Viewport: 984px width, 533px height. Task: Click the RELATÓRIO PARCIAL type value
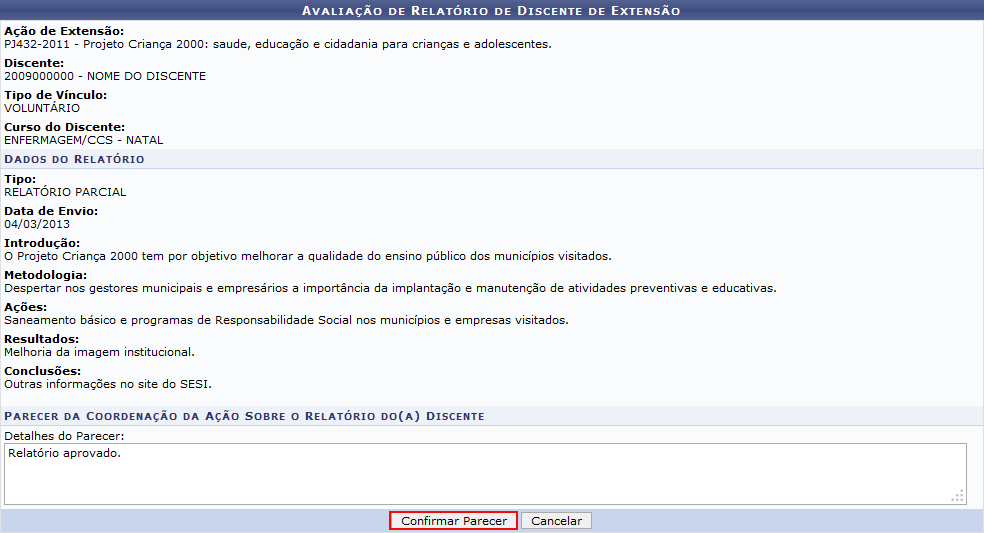tap(65, 192)
